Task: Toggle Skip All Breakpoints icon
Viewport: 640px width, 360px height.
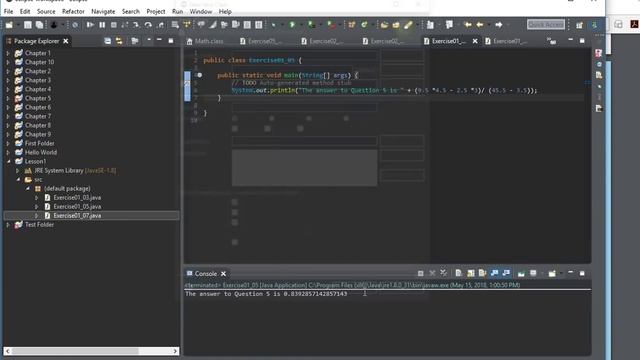Action: pos(75,25)
